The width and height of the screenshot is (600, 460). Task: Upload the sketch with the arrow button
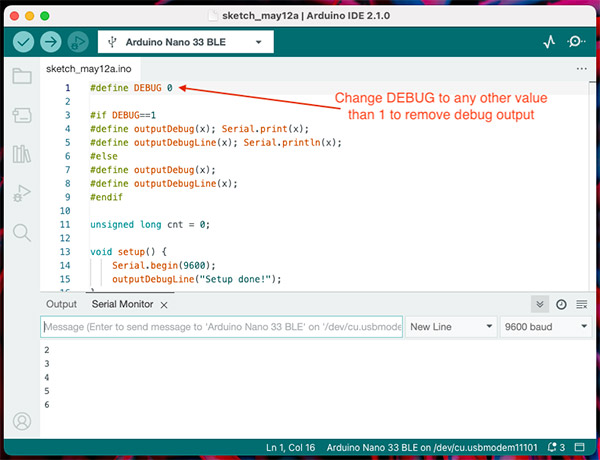pos(50,42)
